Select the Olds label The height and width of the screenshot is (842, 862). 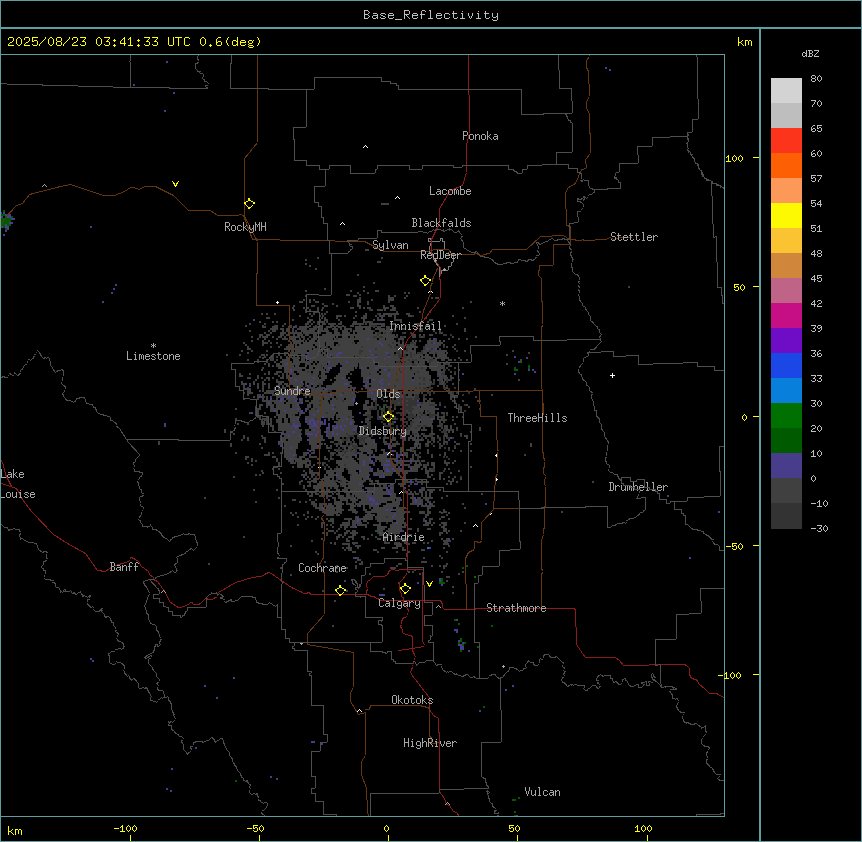(388, 394)
